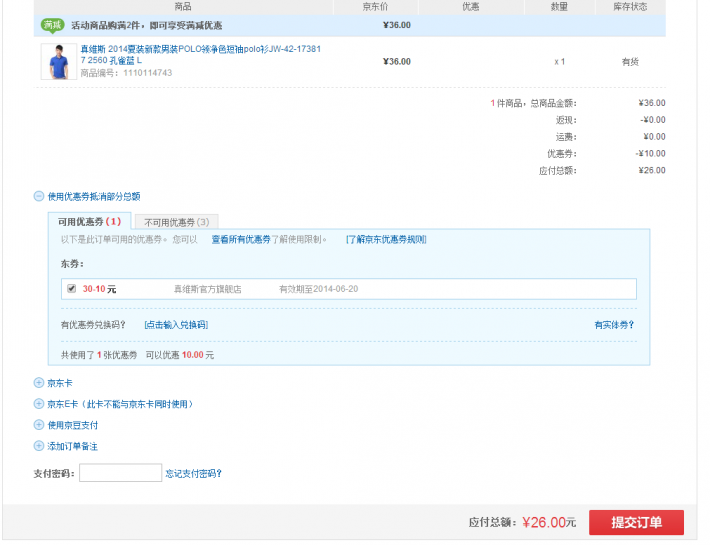Open the 了解京东优惠券规则 link
Screen dimensions: 710x545
click(x=386, y=240)
